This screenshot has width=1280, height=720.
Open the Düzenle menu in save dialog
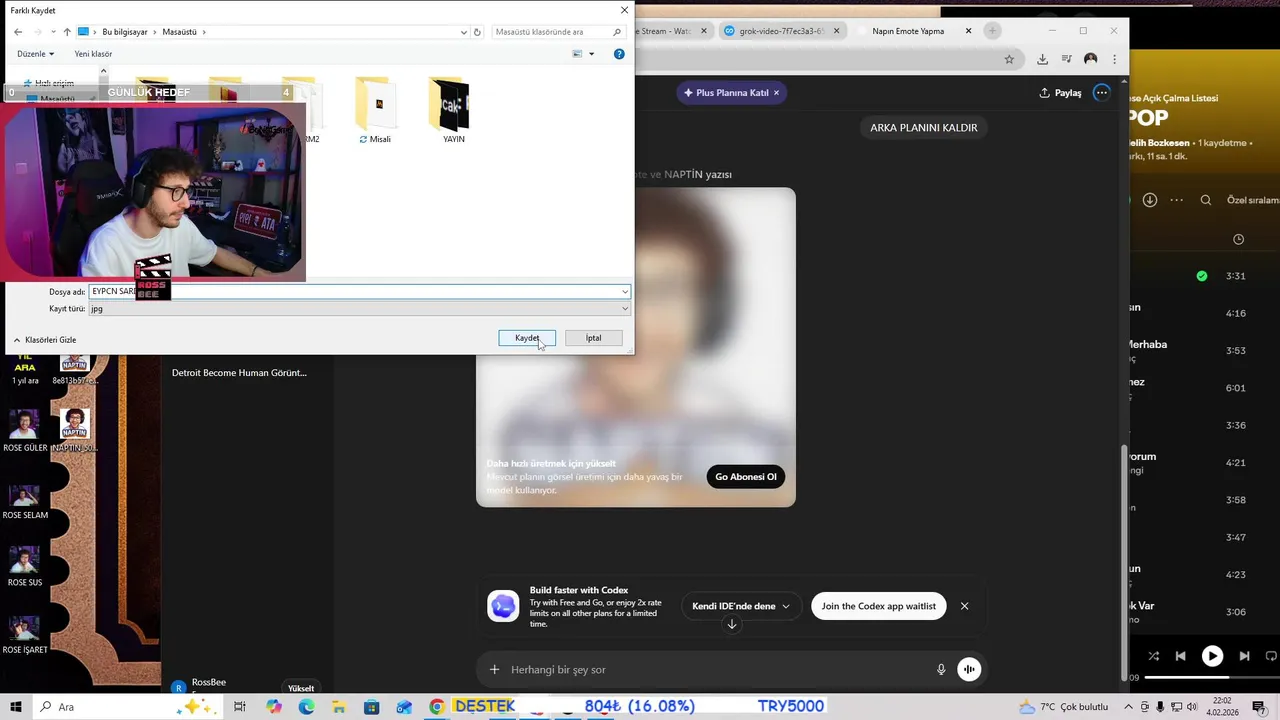[x=36, y=54]
